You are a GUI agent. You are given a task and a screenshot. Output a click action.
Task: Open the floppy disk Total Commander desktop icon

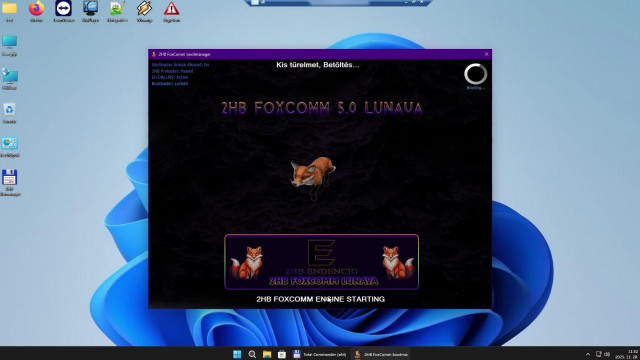click(9, 178)
